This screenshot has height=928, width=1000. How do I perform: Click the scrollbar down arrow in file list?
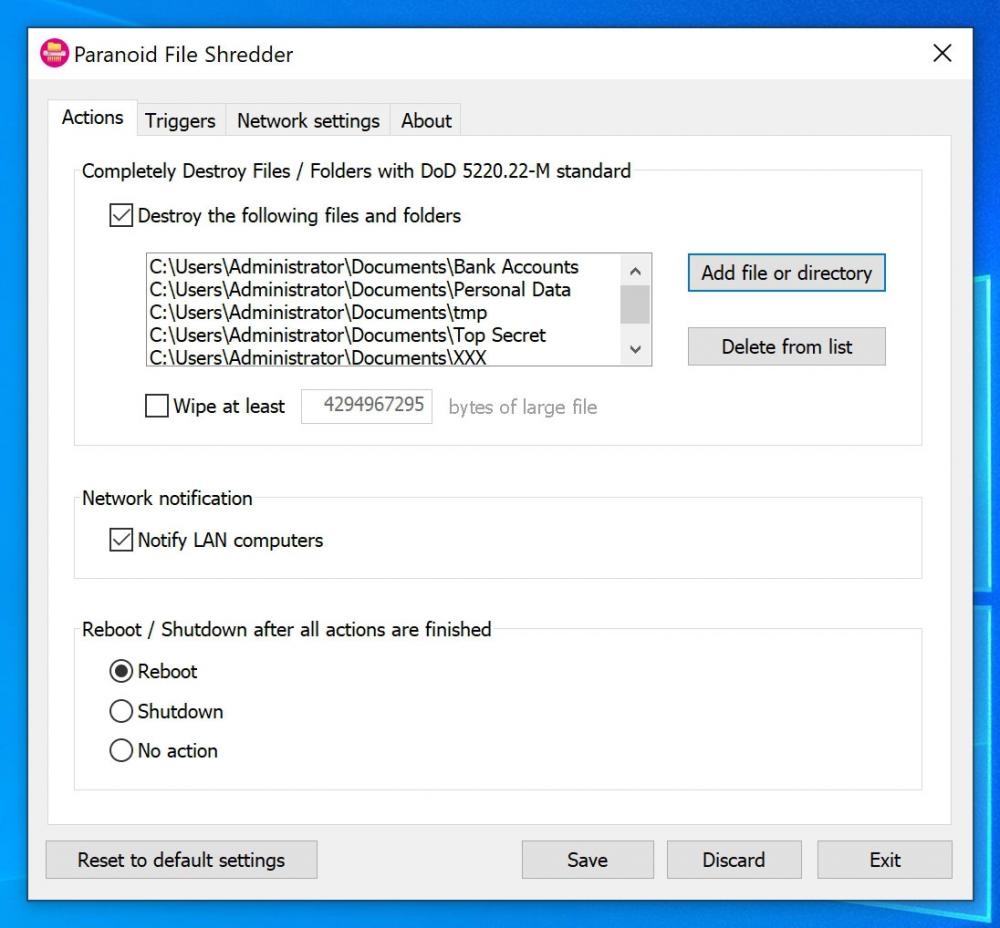click(634, 350)
